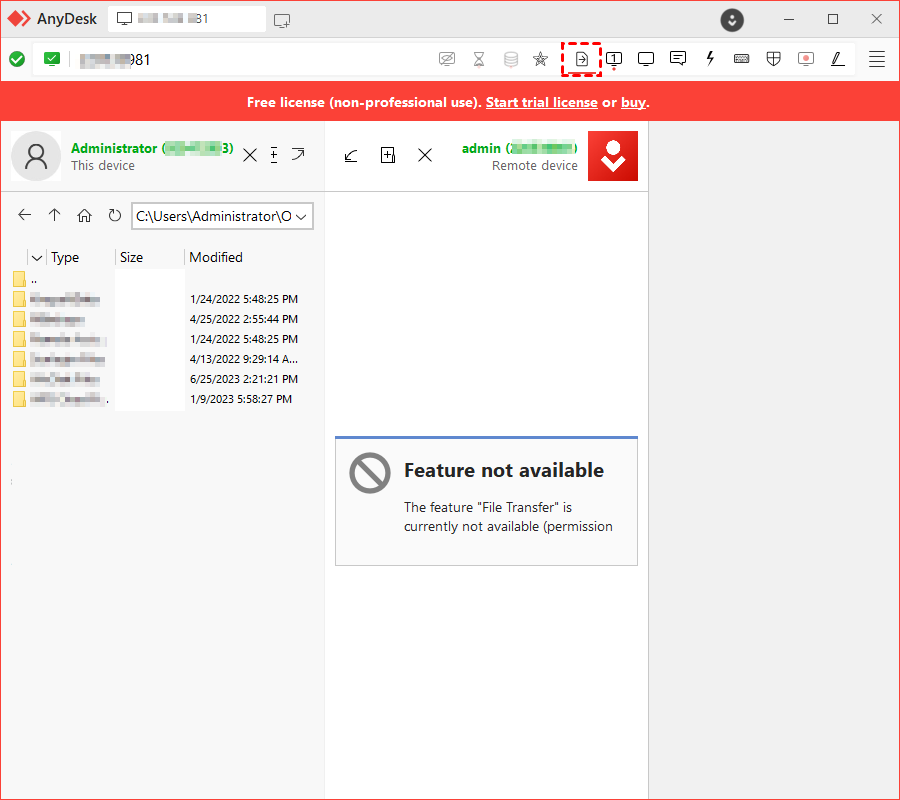This screenshot has height=800, width=900.
Task: Open the File Transfer document-arrow icon
Action: 581,59
